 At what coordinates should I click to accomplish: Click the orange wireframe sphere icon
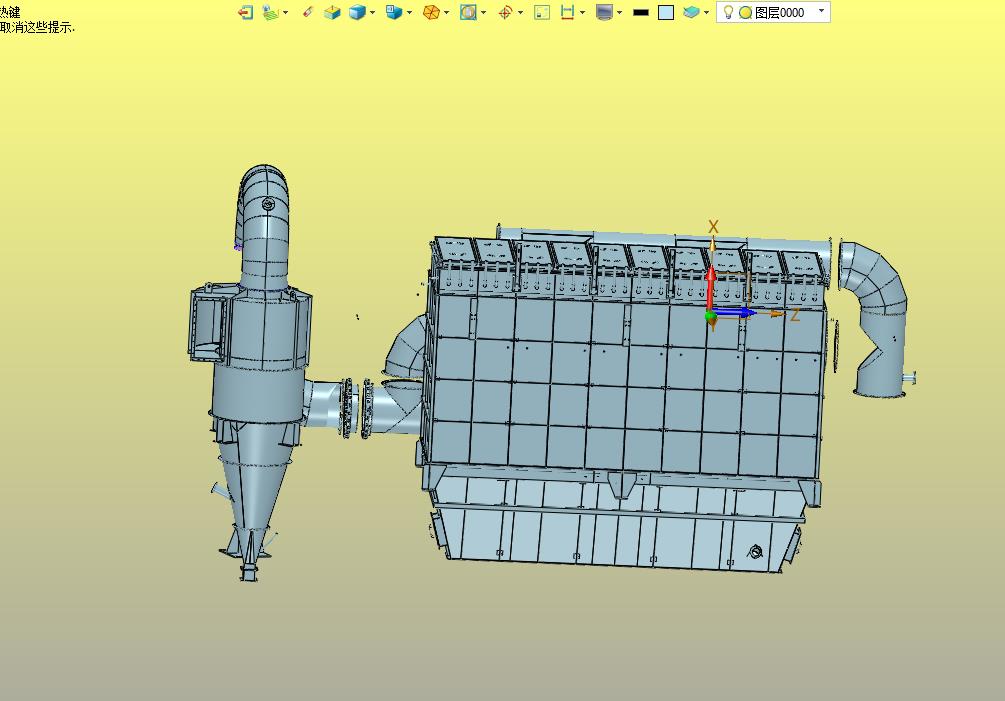430,12
